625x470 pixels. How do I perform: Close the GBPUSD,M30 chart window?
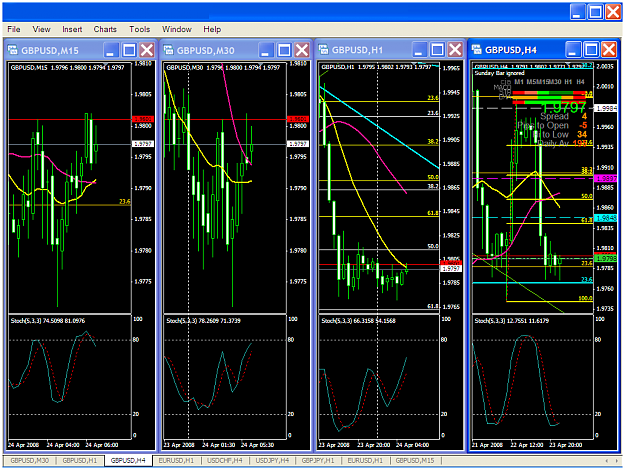coord(302,50)
